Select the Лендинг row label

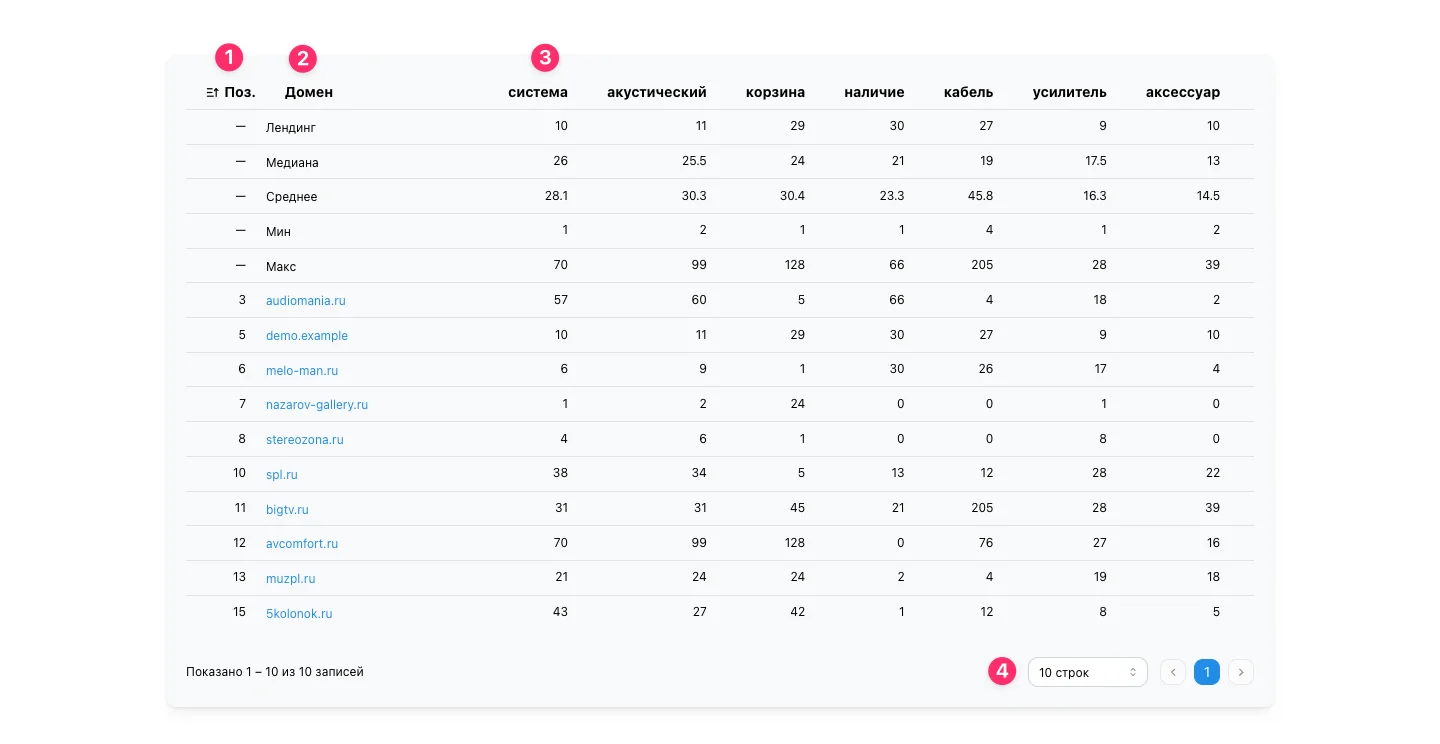291,127
